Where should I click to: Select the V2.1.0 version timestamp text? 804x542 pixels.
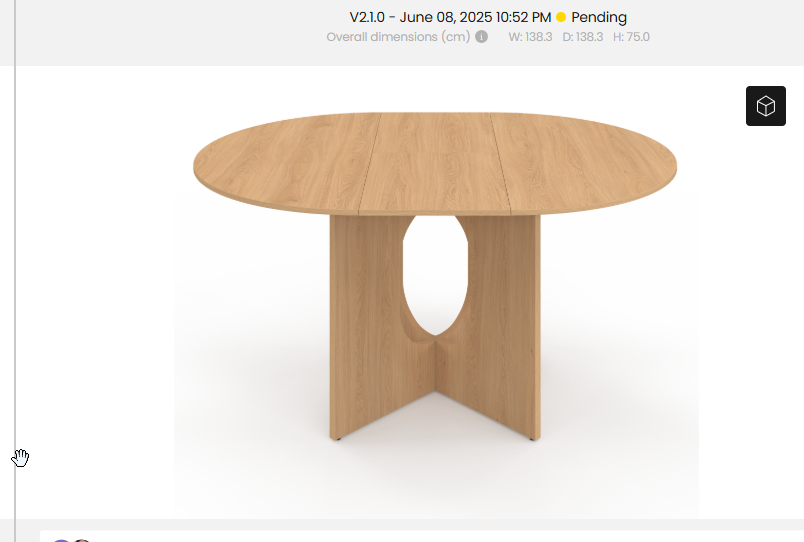pyautogui.click(x=450, y=17)
